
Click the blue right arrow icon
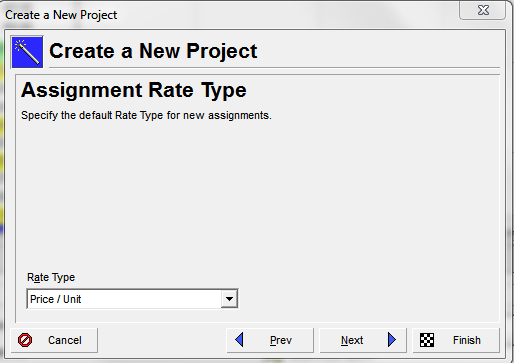[x=392, y=340]
